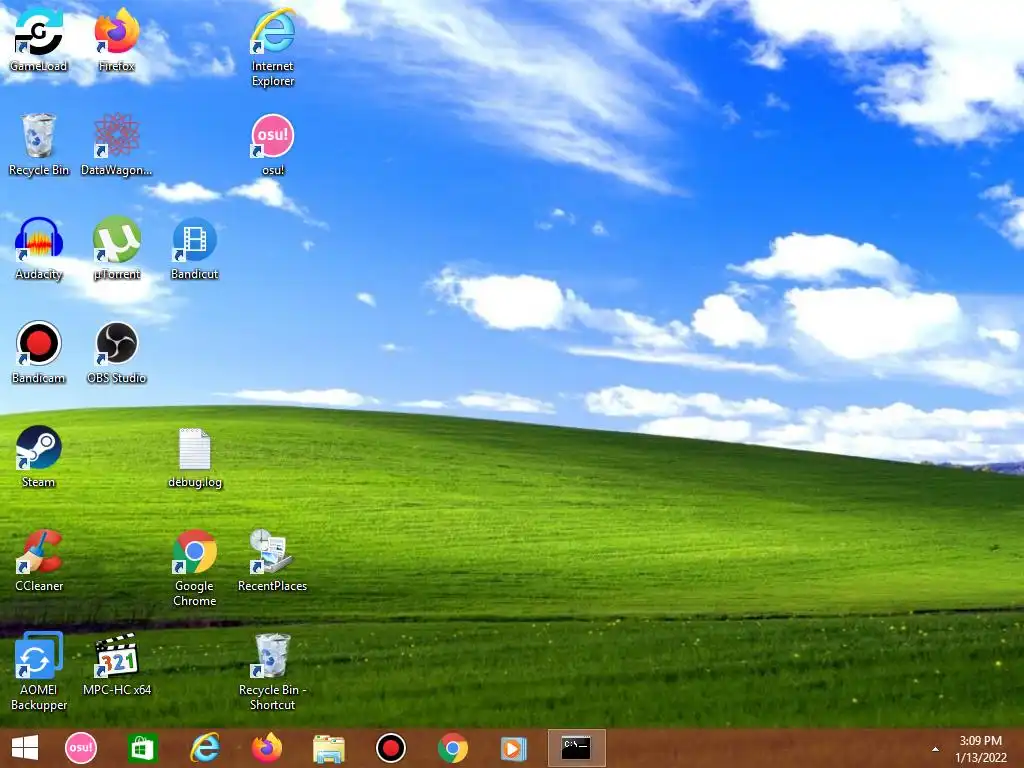Select the Firefox desktop icon

click(116, 40)
